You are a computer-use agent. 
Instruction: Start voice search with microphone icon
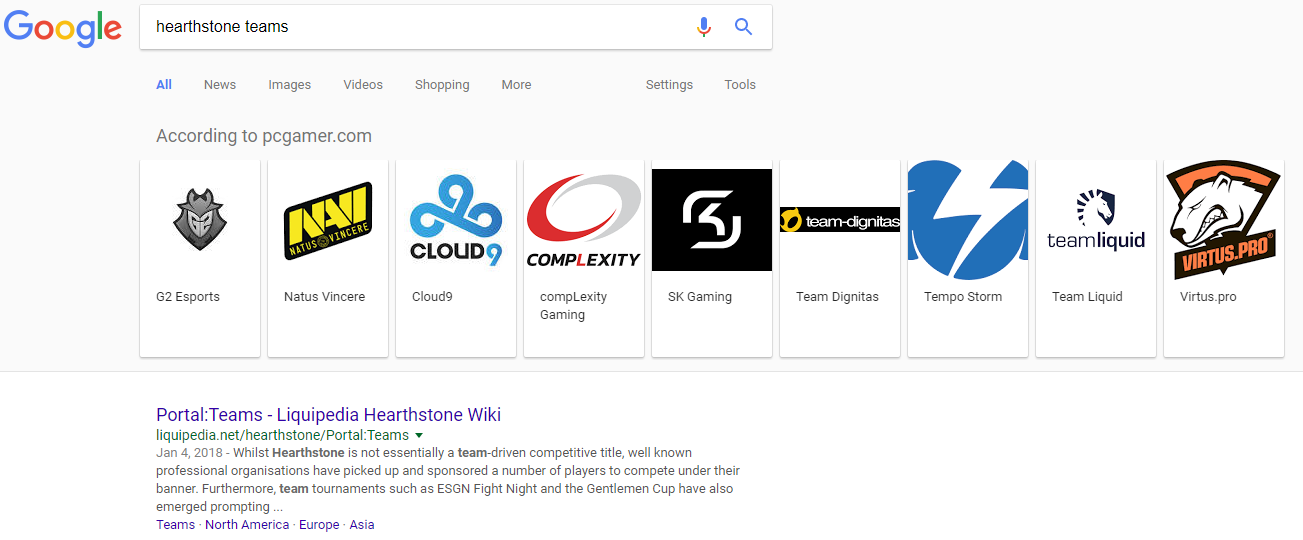[x=704, y=27]
